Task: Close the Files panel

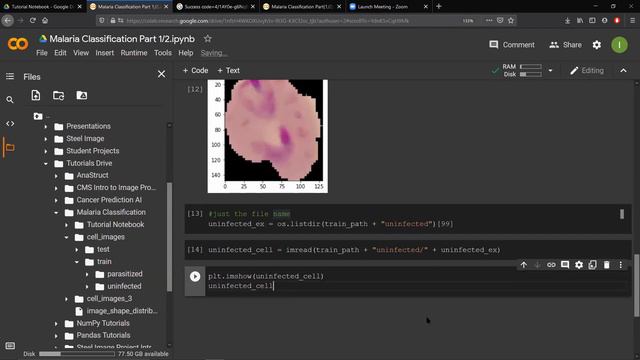Action: click(x=162, y=74)
